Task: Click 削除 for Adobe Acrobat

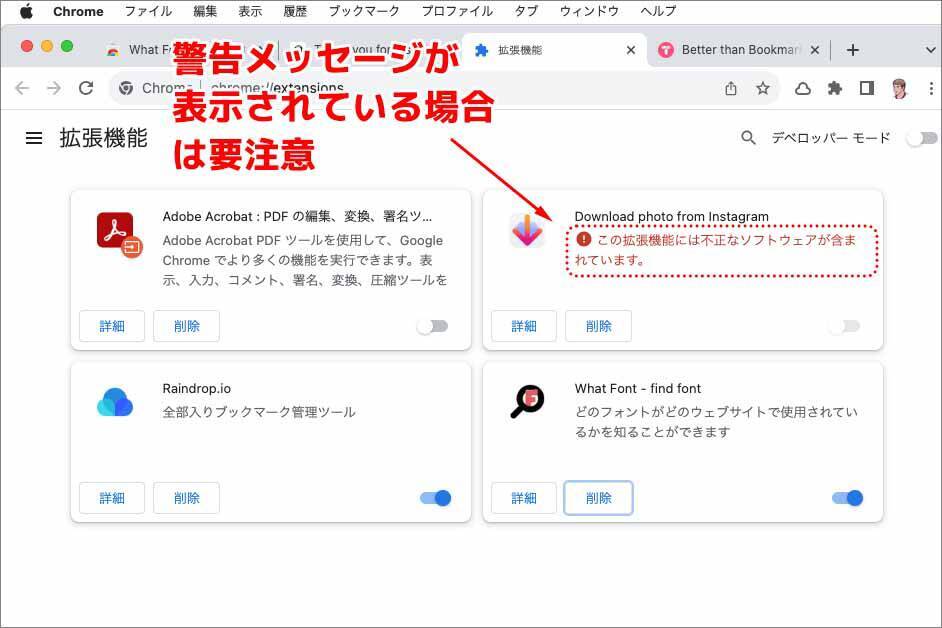Action: 186,326
